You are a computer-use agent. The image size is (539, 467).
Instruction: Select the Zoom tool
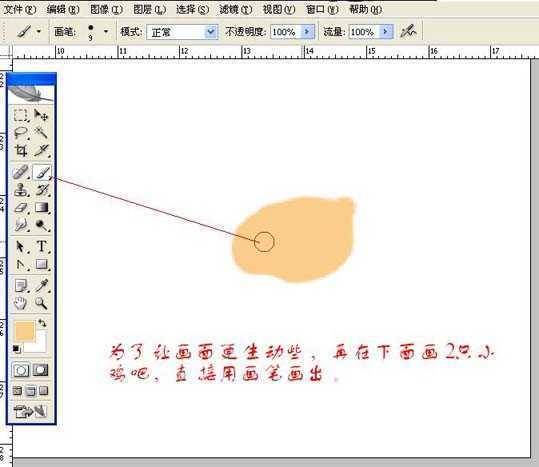click(41, 303)
